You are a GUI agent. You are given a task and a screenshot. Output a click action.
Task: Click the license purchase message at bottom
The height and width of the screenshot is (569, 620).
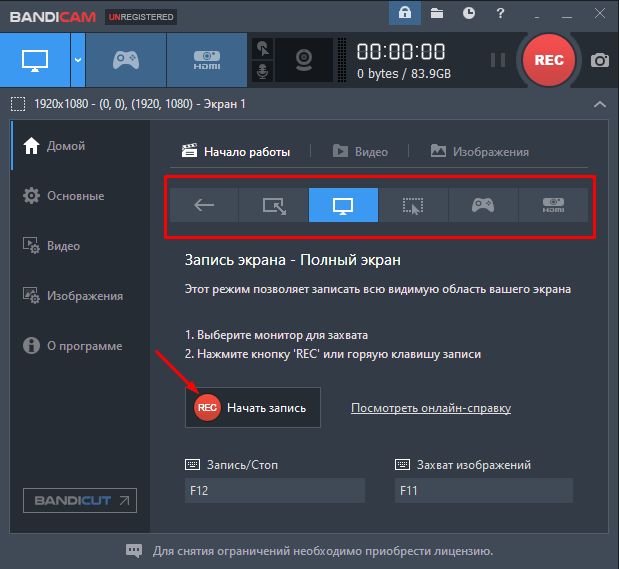(x=323, y=550)
